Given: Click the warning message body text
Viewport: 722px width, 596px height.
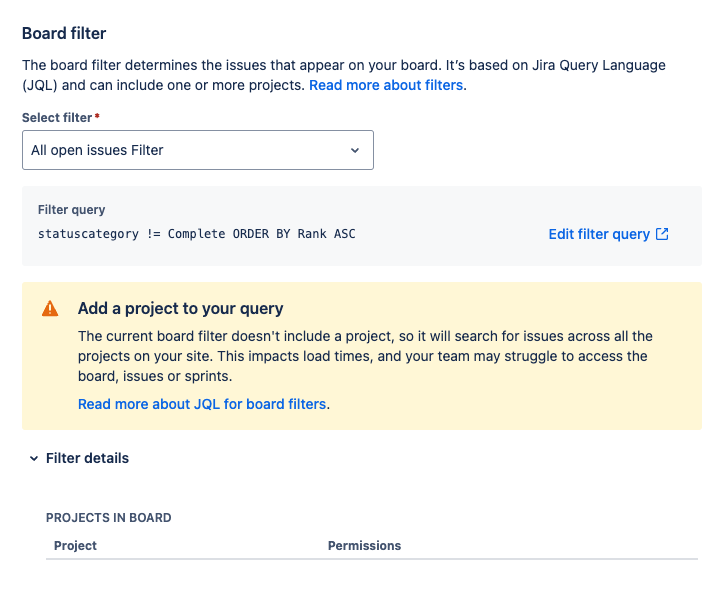Looking at the screenshot, I should 364,356.
